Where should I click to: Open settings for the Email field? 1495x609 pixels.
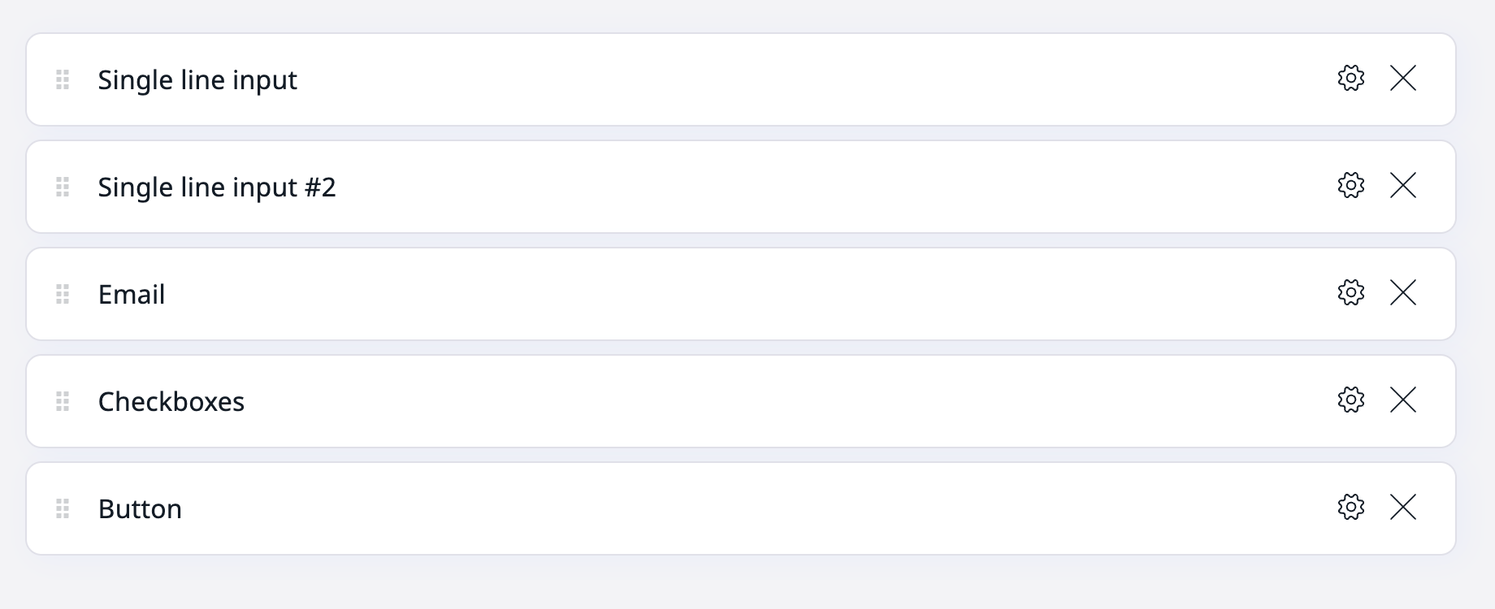click(1350, 292)
